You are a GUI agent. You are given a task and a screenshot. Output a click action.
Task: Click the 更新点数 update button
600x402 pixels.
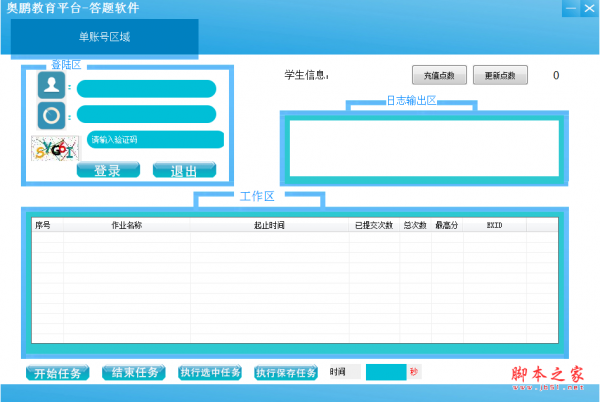500,75
